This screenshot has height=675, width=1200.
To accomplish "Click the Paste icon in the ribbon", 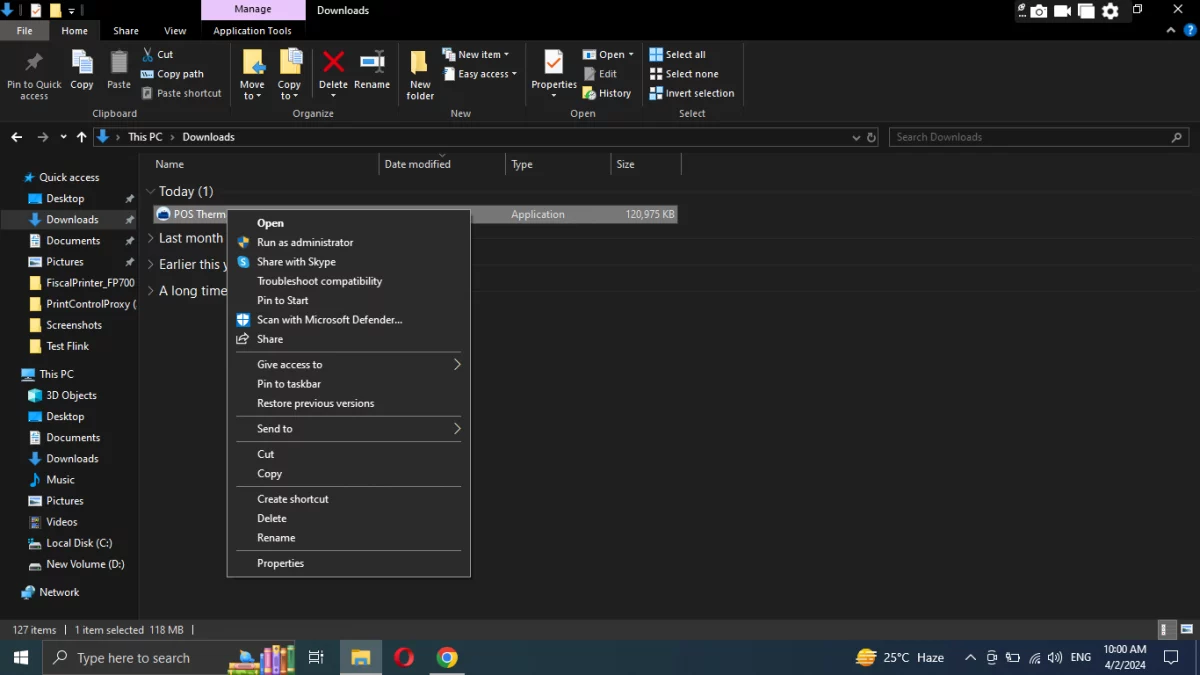I will [x=118, y=73].
